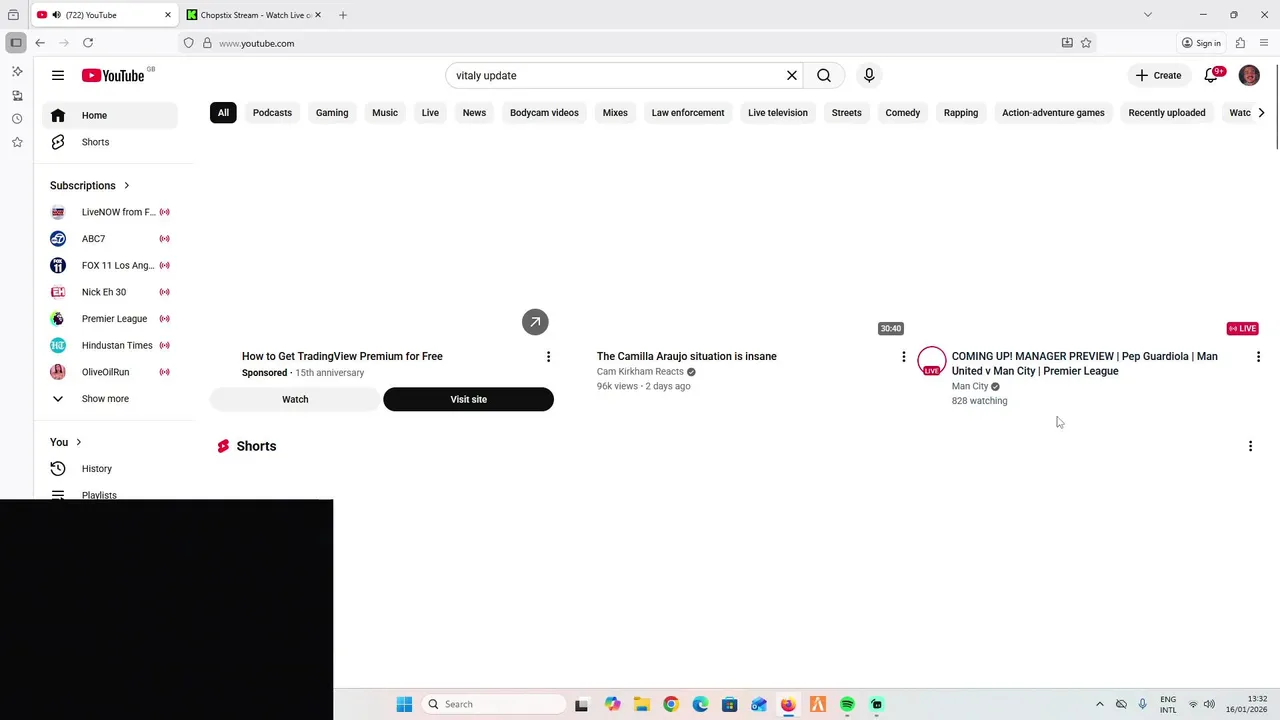Open the Spotify taskbar icon

(847, 704)
